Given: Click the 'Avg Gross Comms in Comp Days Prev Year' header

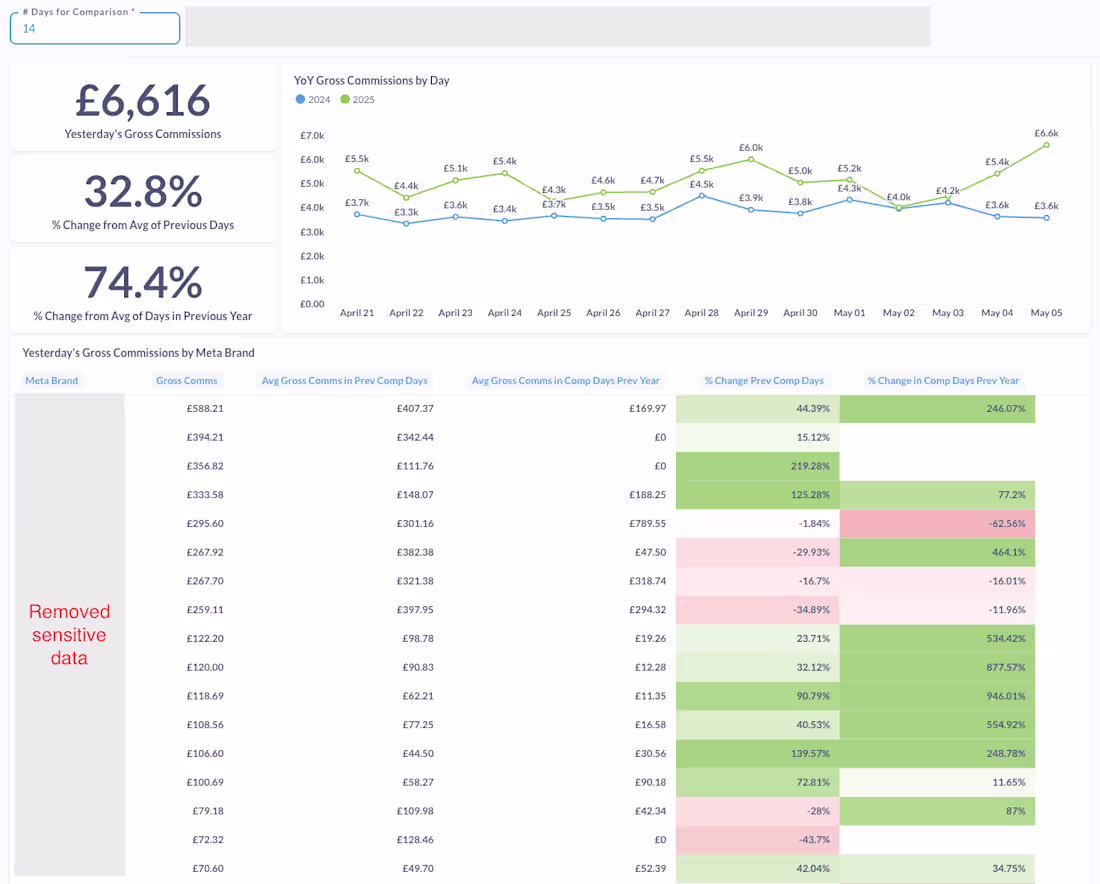Looking at the screenshot, I should coord(565,380).
